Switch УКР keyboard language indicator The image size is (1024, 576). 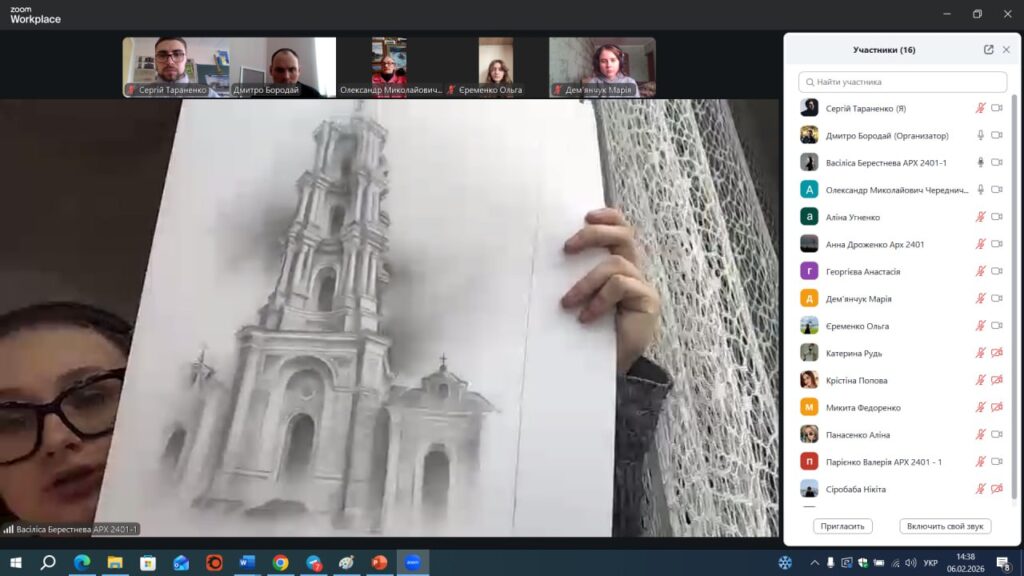[931, 563]
